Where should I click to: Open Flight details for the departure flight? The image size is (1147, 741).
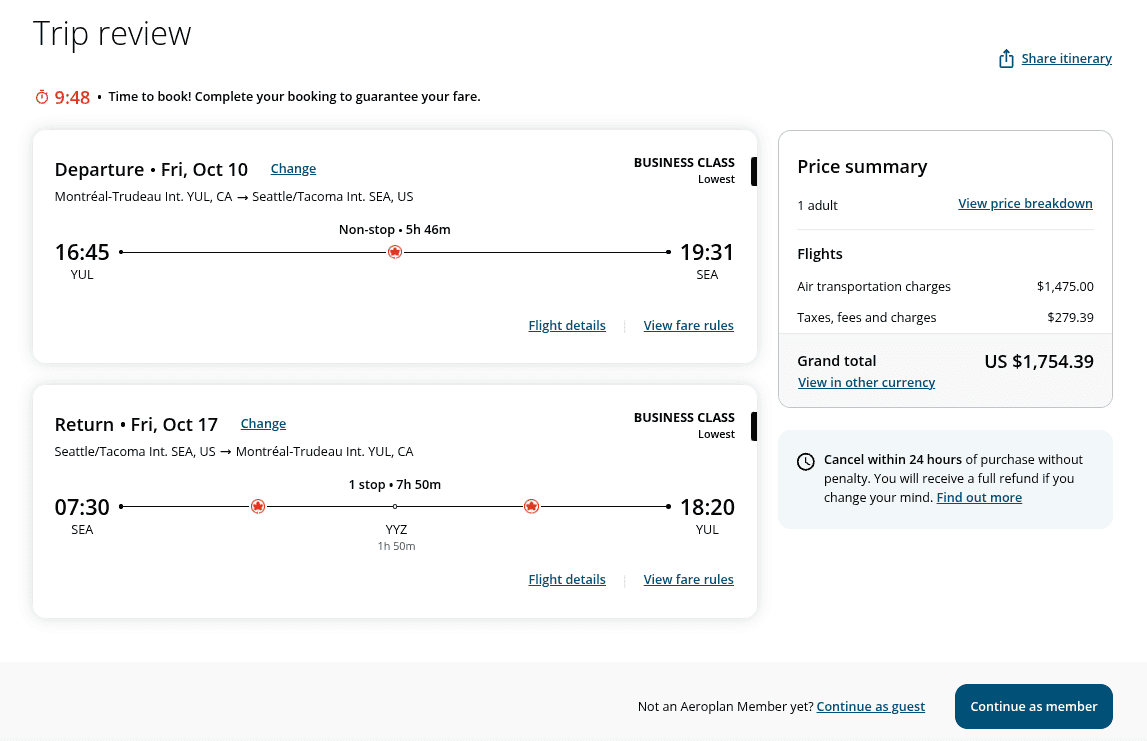pos(566,325)
